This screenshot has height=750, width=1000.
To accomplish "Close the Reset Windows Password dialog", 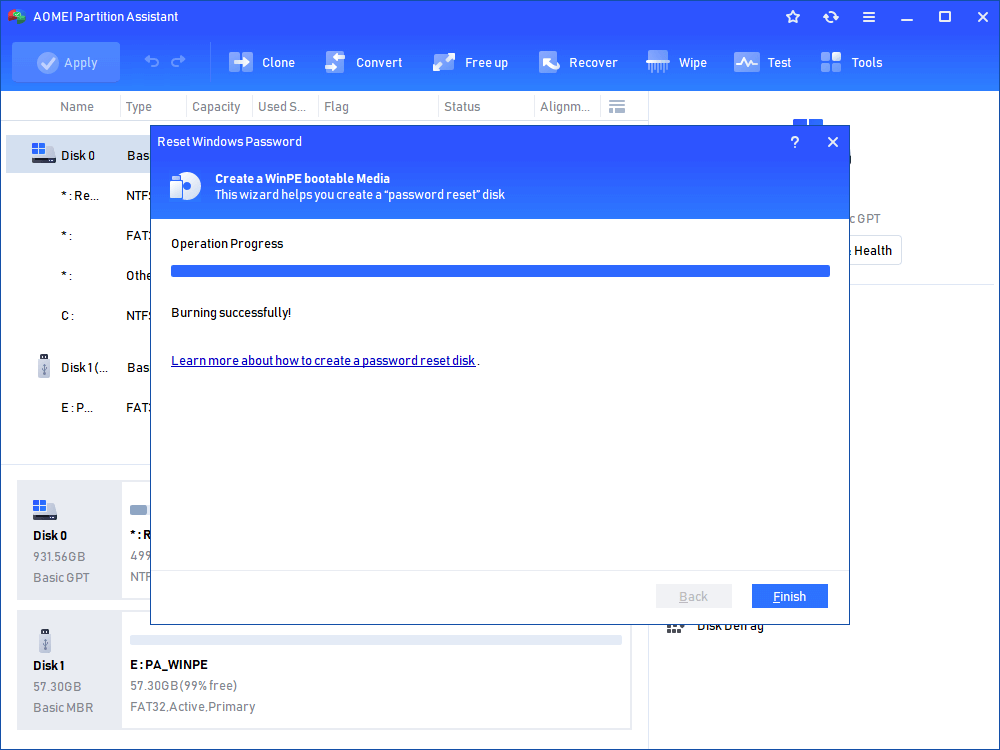I will (x=833, y=142).
